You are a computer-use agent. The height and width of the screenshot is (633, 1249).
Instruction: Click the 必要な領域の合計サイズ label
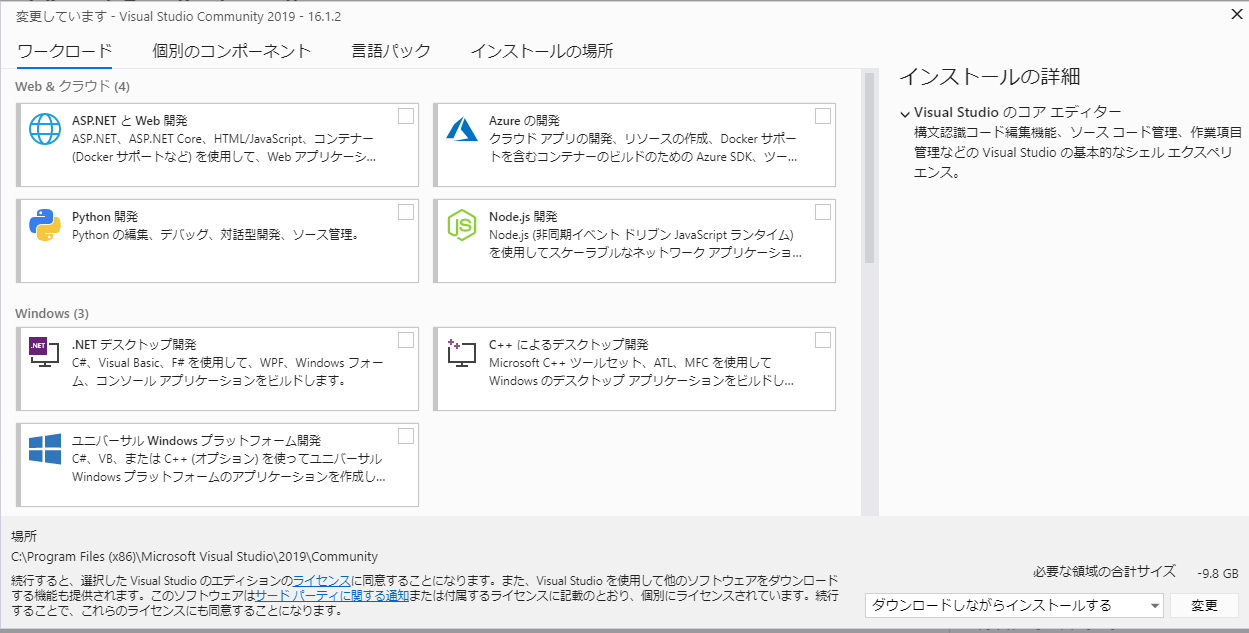(x=1104, y=572)
